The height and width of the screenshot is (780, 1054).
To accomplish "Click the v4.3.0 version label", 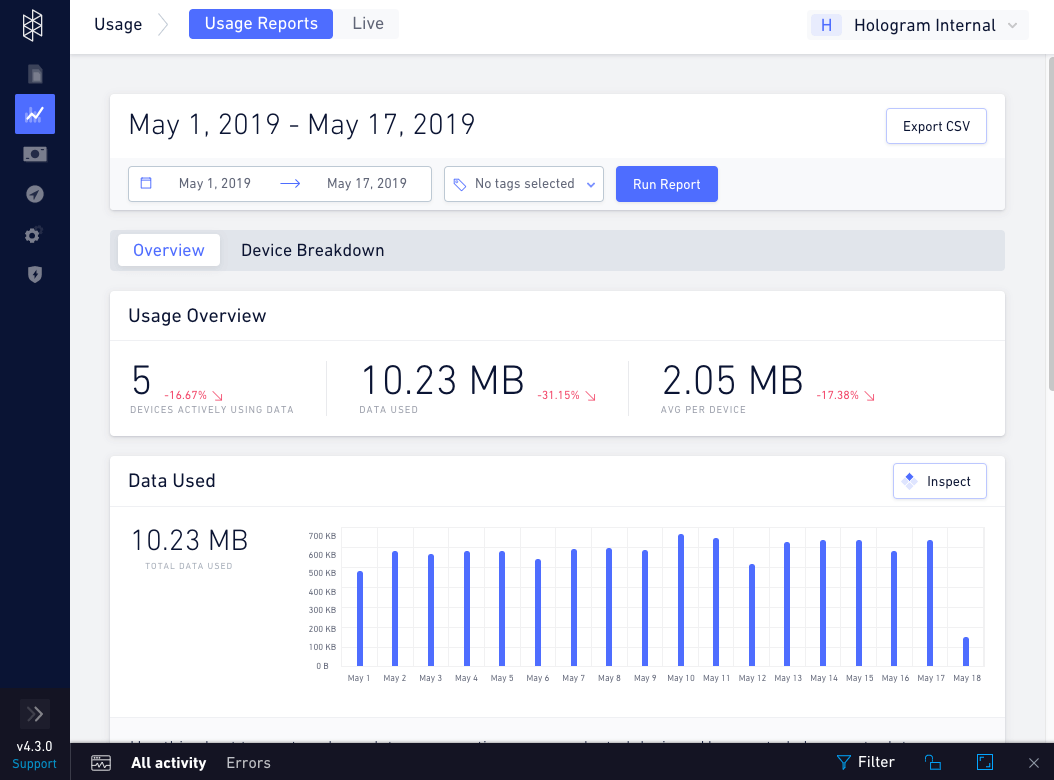I will [x=34, y=746].
